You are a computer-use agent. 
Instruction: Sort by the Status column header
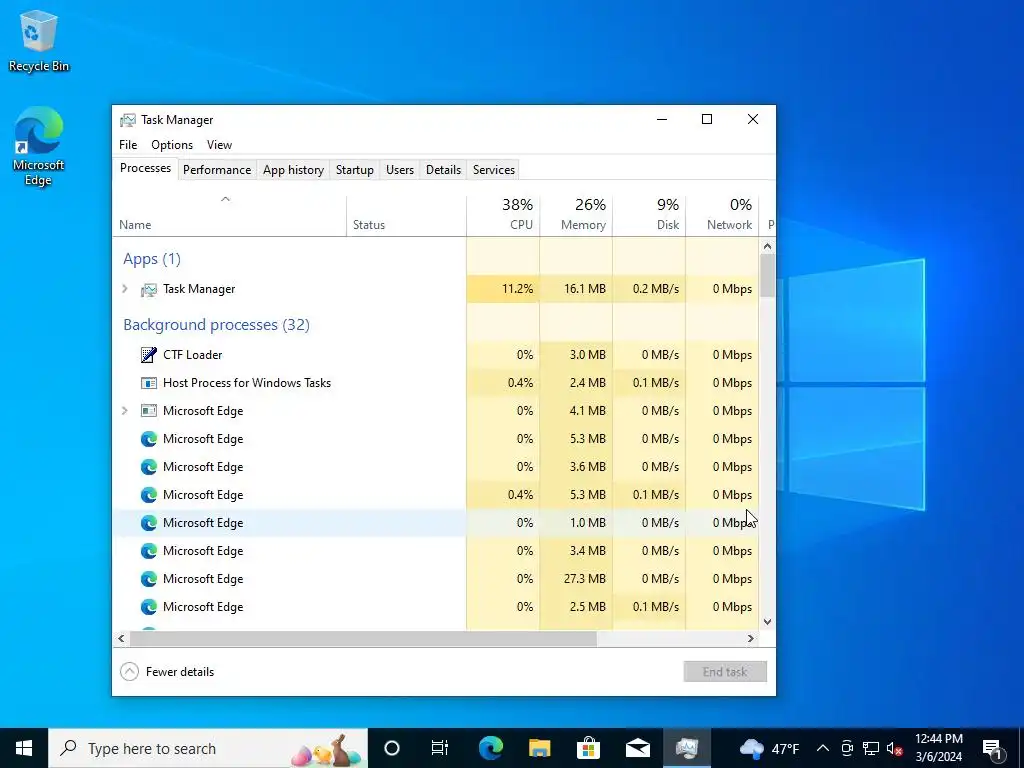(x=406, y=216)
